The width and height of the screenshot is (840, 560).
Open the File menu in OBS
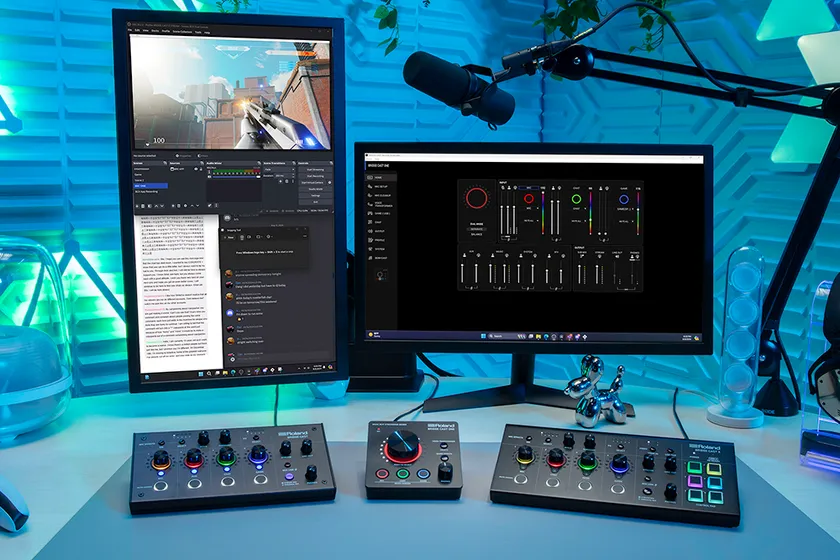pos(131,33)
